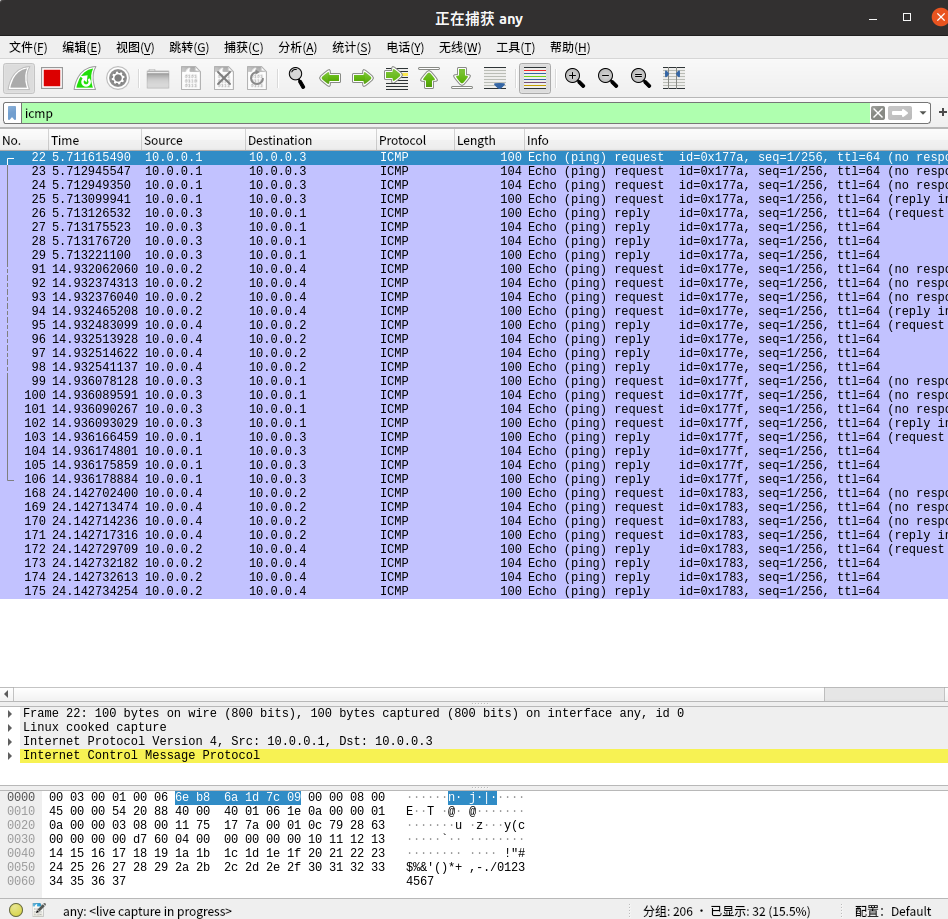Open display filter bookmark icon

pos(12,114)
